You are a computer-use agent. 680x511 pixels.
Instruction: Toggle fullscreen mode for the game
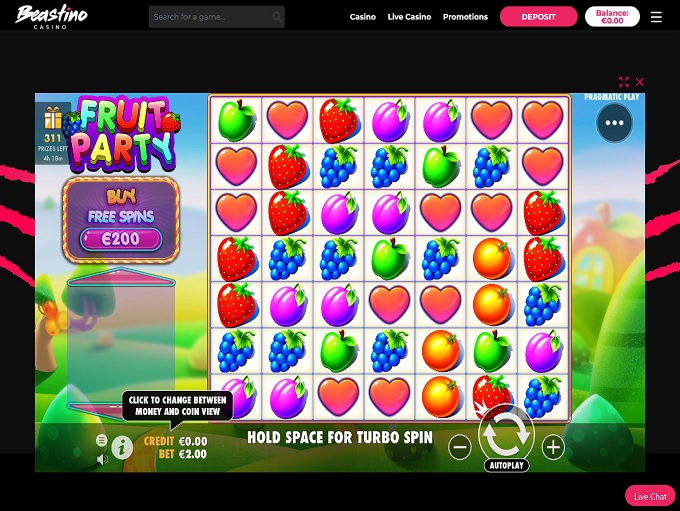[624, 82]
